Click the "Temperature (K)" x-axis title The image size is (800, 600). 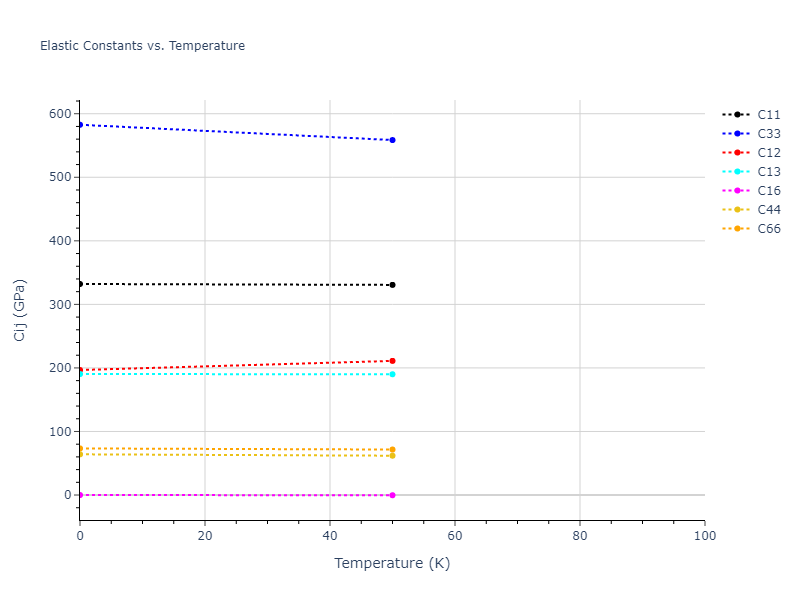392,563
